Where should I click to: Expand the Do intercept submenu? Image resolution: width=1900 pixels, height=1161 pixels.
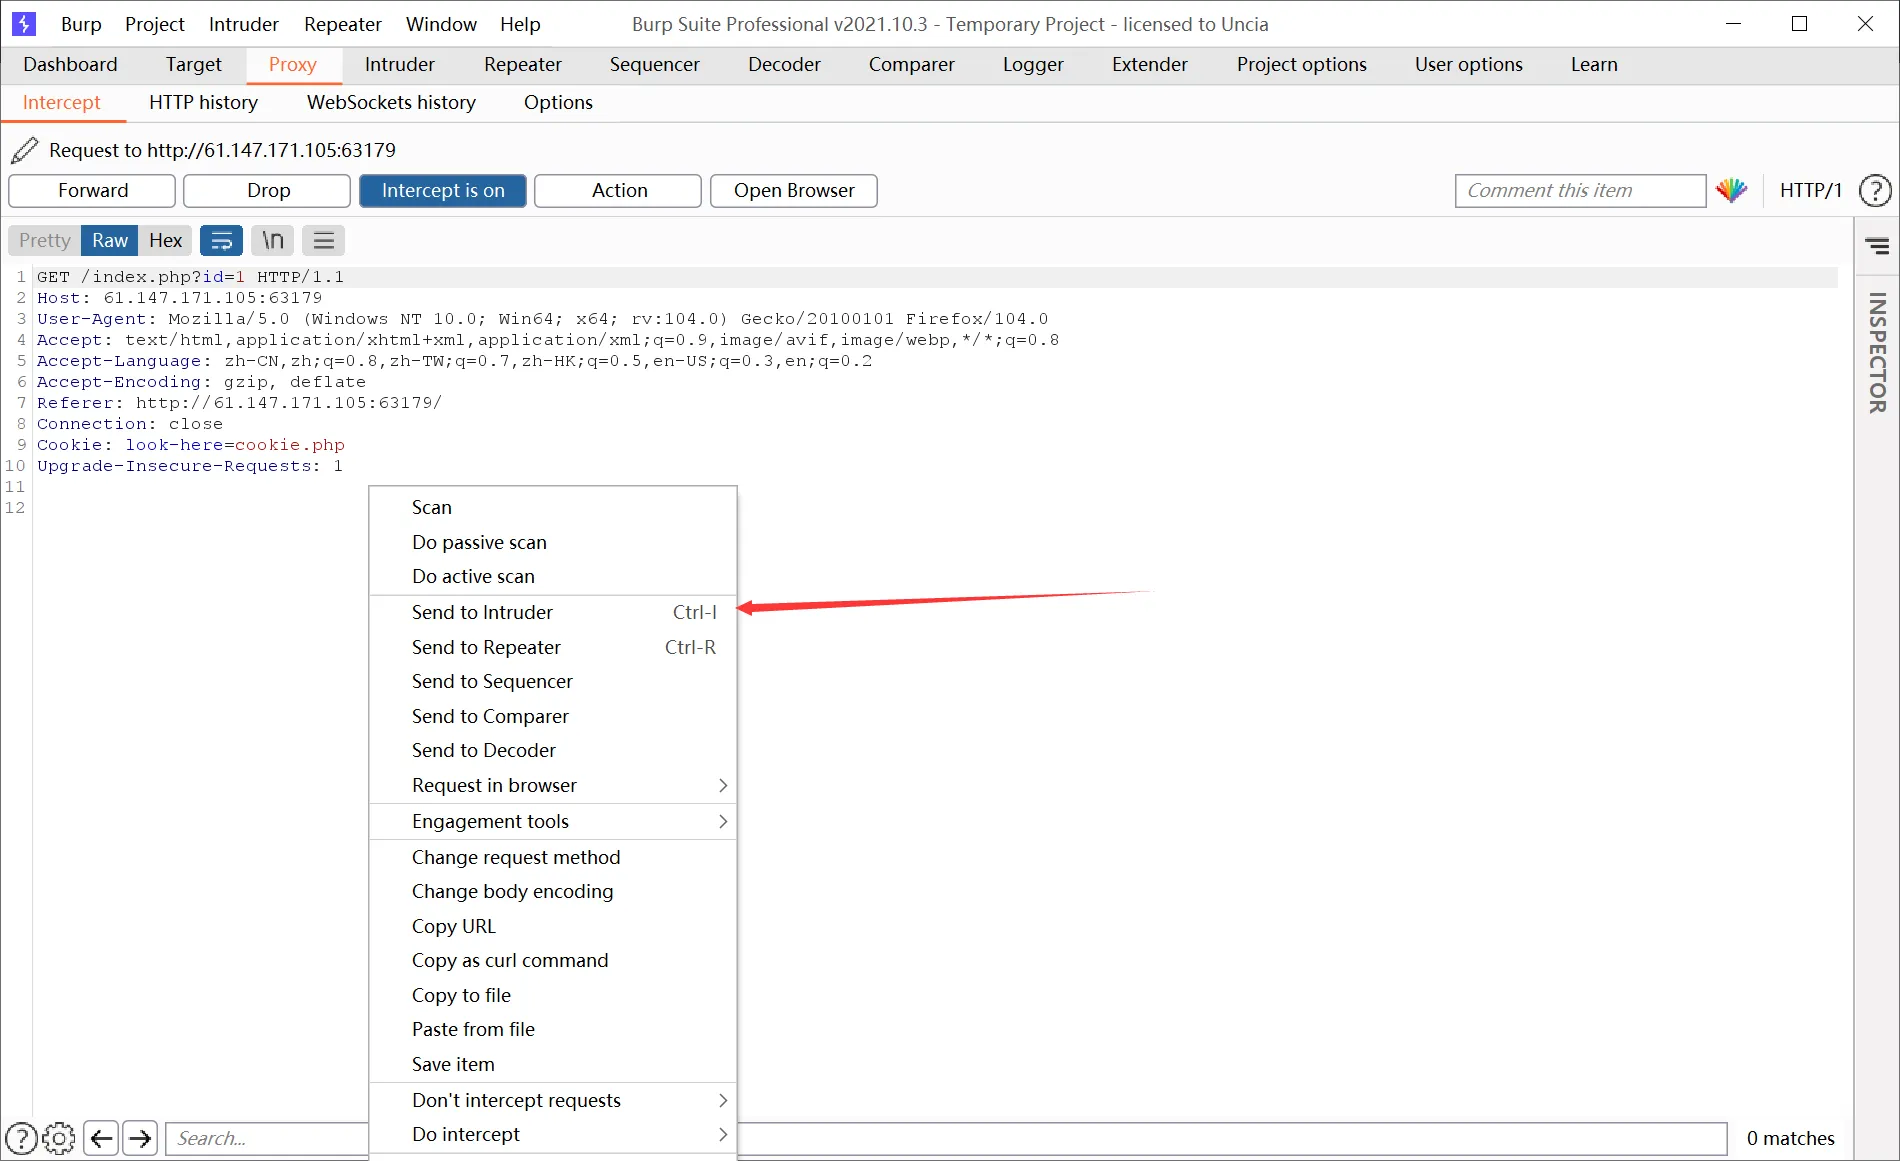tap(553, 1134)
